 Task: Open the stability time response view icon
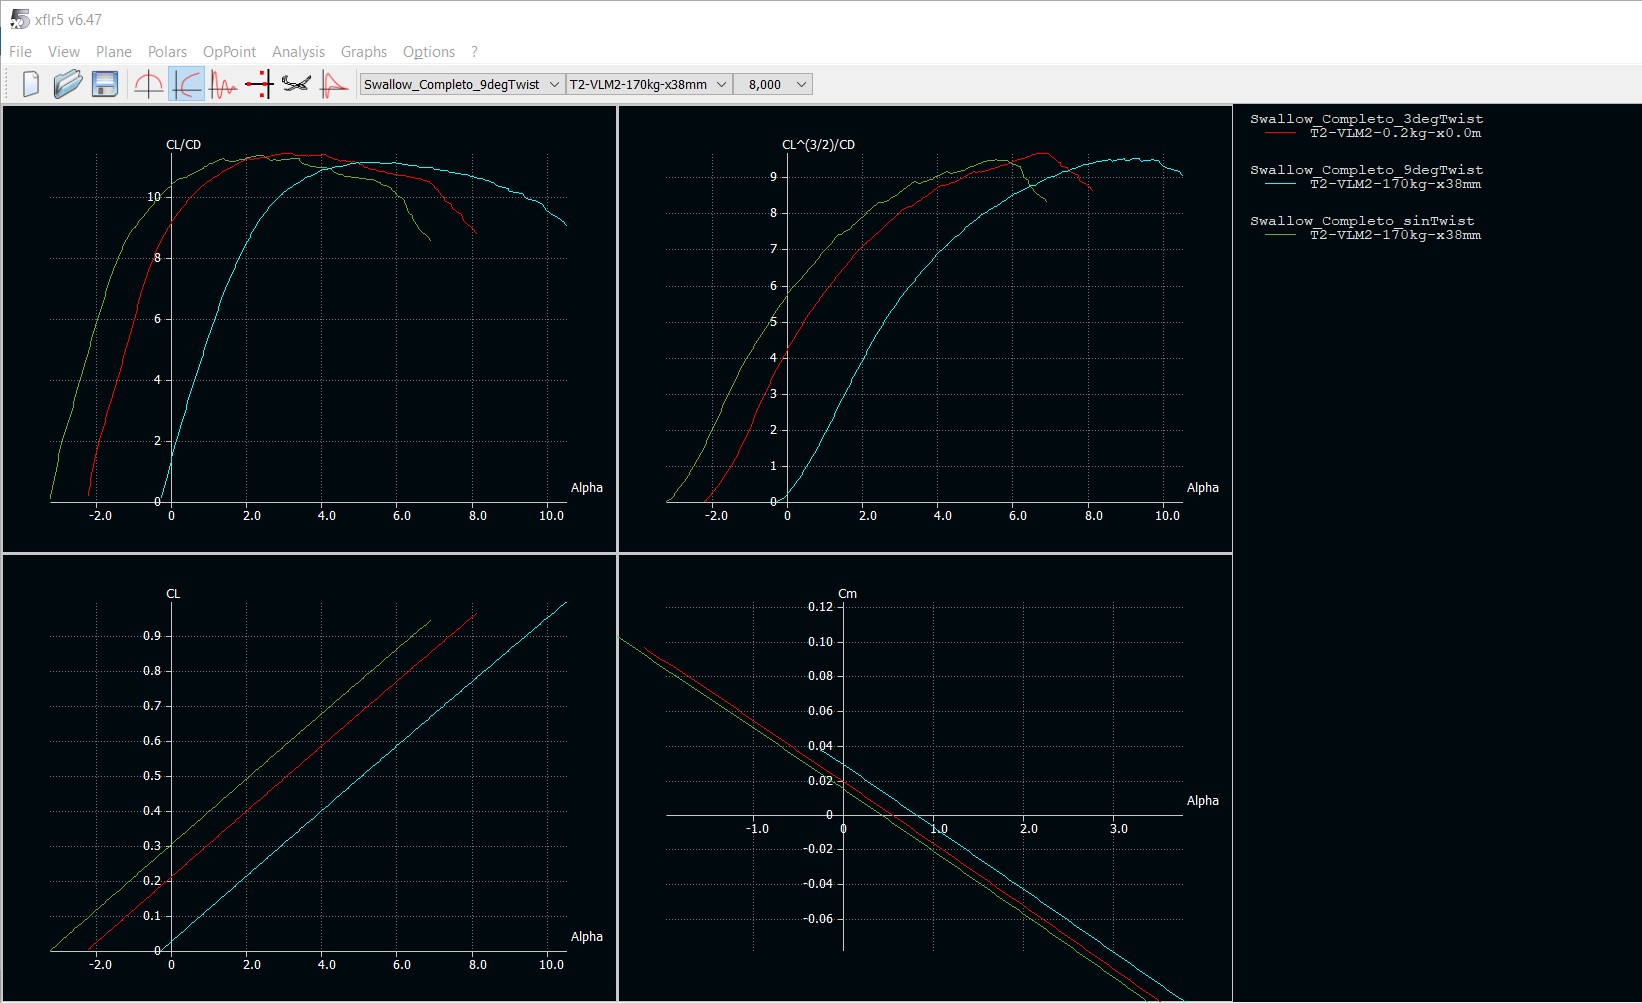pos(223,85)
